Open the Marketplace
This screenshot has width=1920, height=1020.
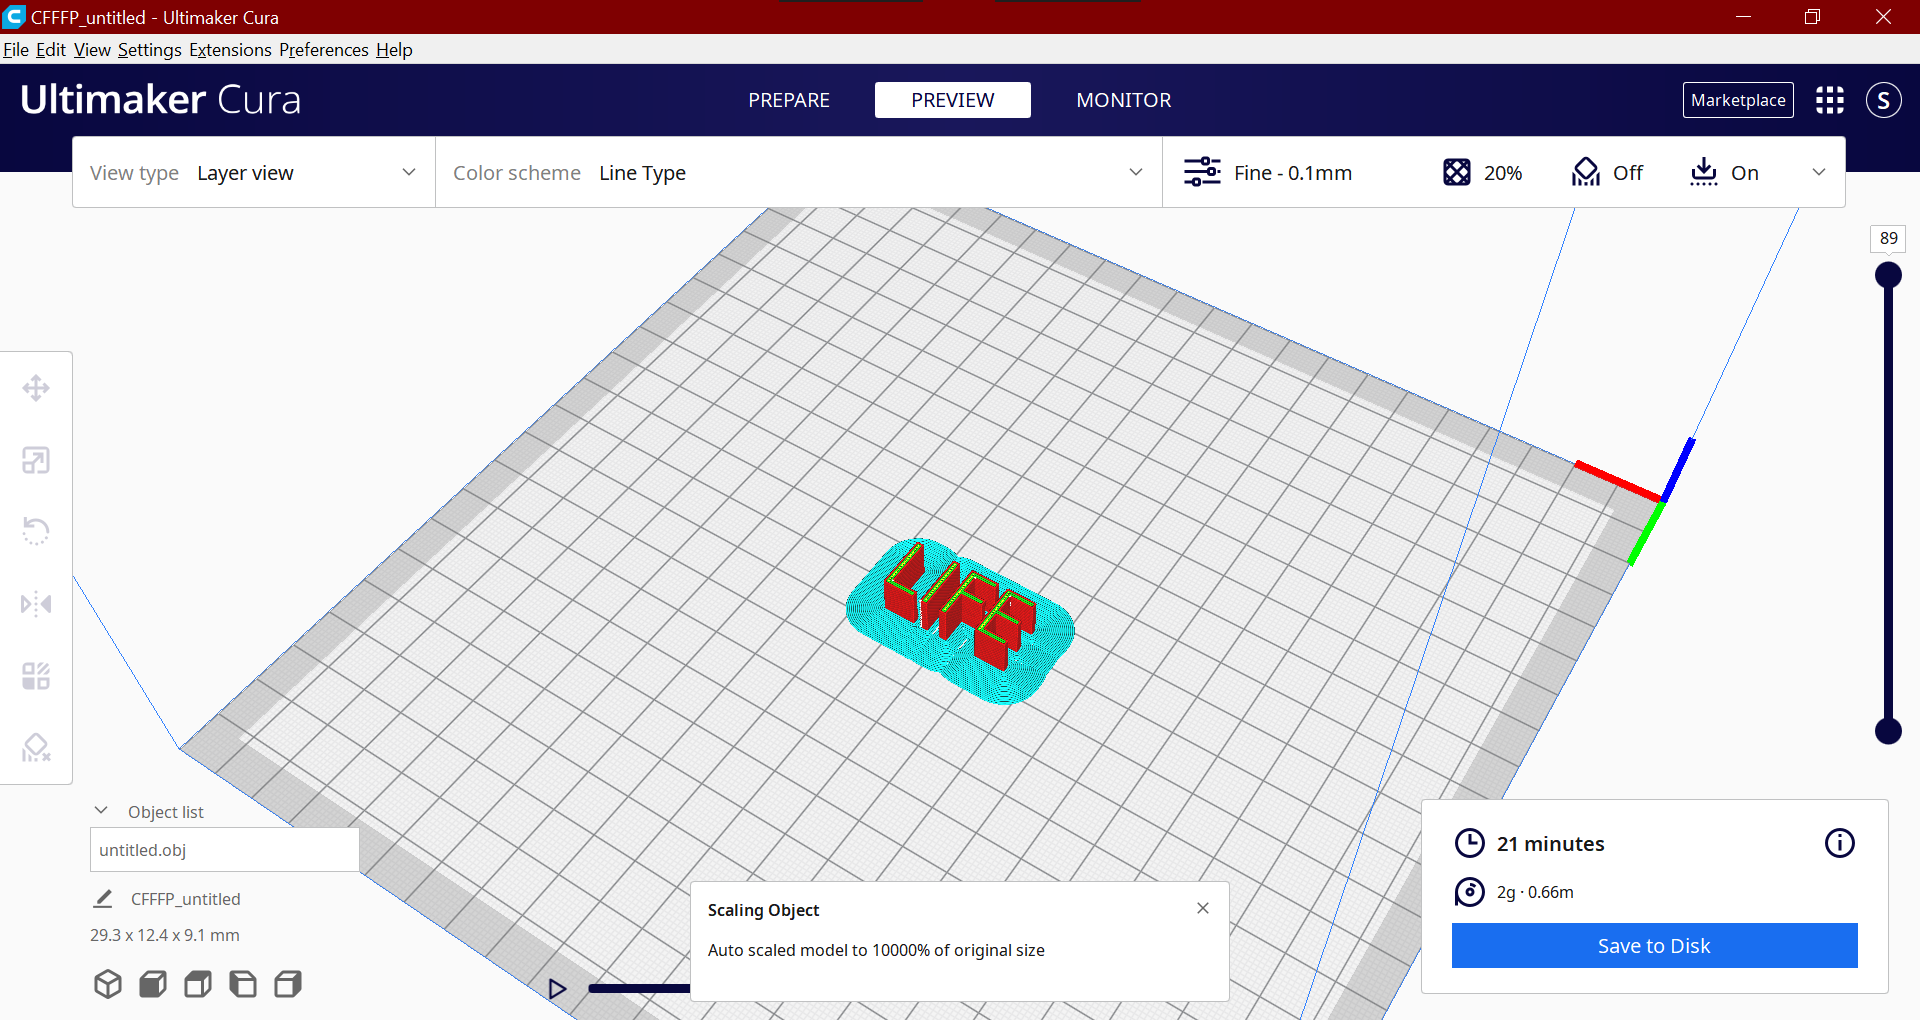[x=1738, y=100]
